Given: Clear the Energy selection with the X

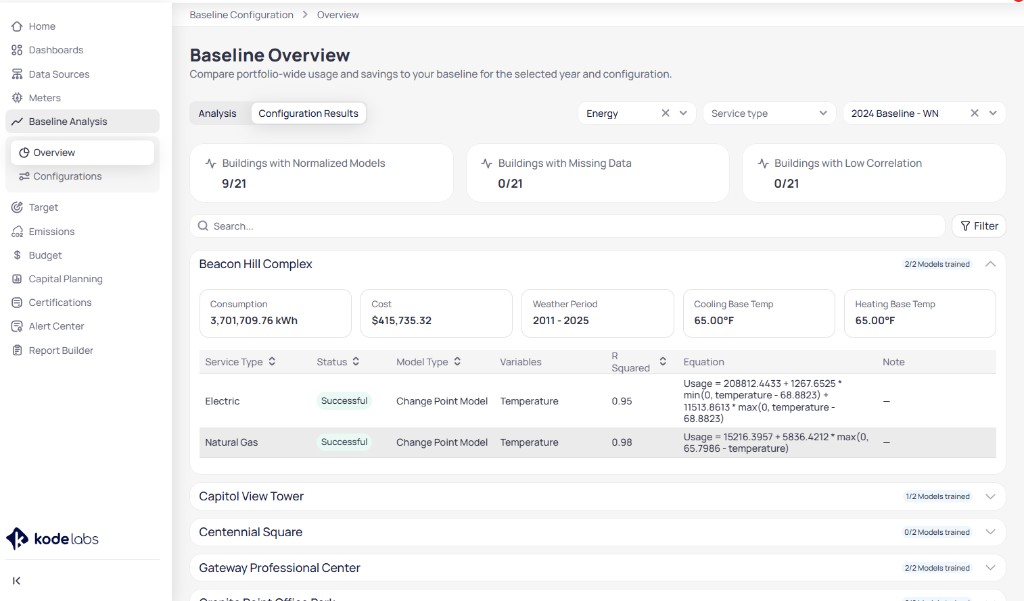Looking at the screenshot, I should pyautogui.click(x=665, y=113).
